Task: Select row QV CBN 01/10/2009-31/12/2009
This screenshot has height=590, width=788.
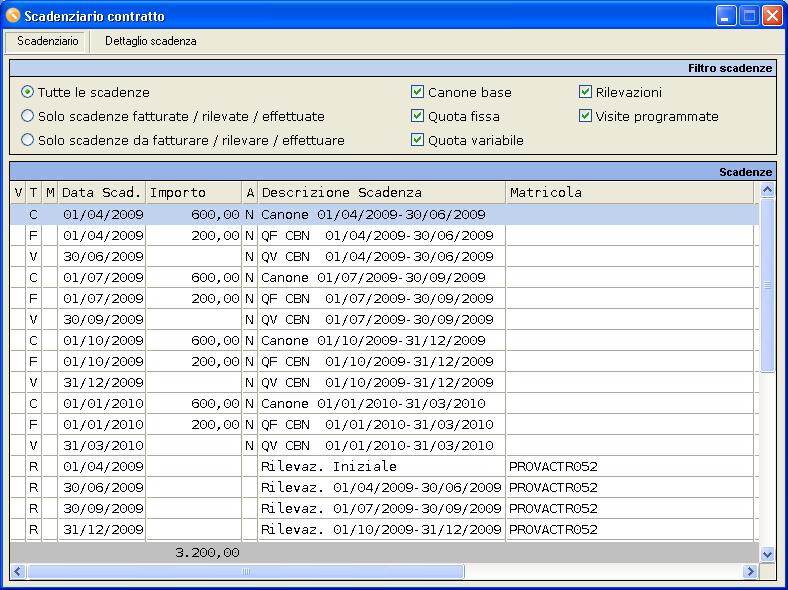Action: [384, 383]
